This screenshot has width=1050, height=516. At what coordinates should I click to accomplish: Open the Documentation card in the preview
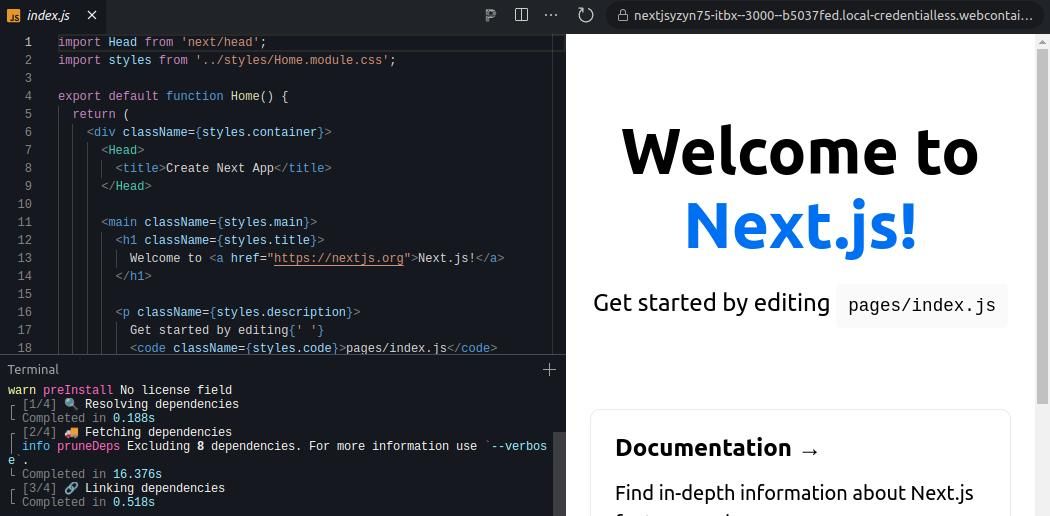800,462
